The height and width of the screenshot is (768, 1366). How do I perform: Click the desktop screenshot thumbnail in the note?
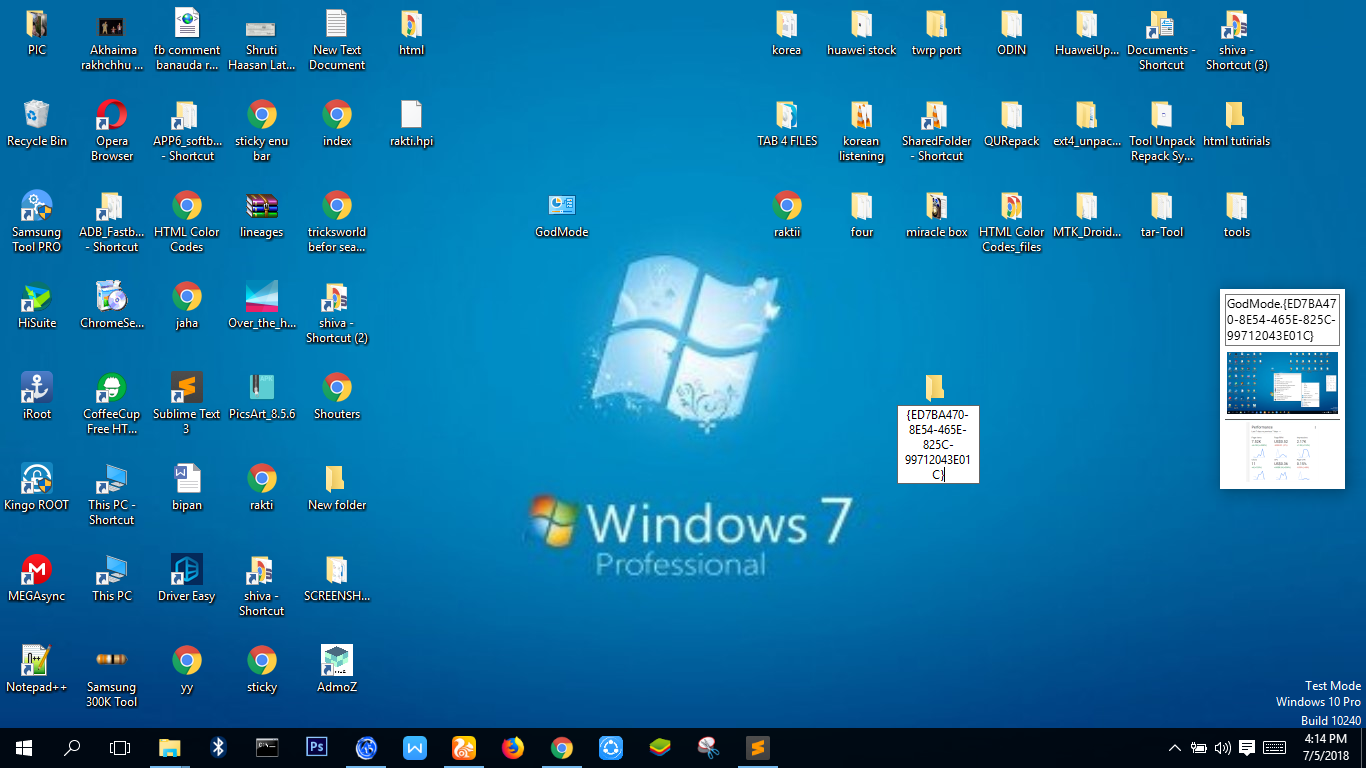click(1283, 383)
